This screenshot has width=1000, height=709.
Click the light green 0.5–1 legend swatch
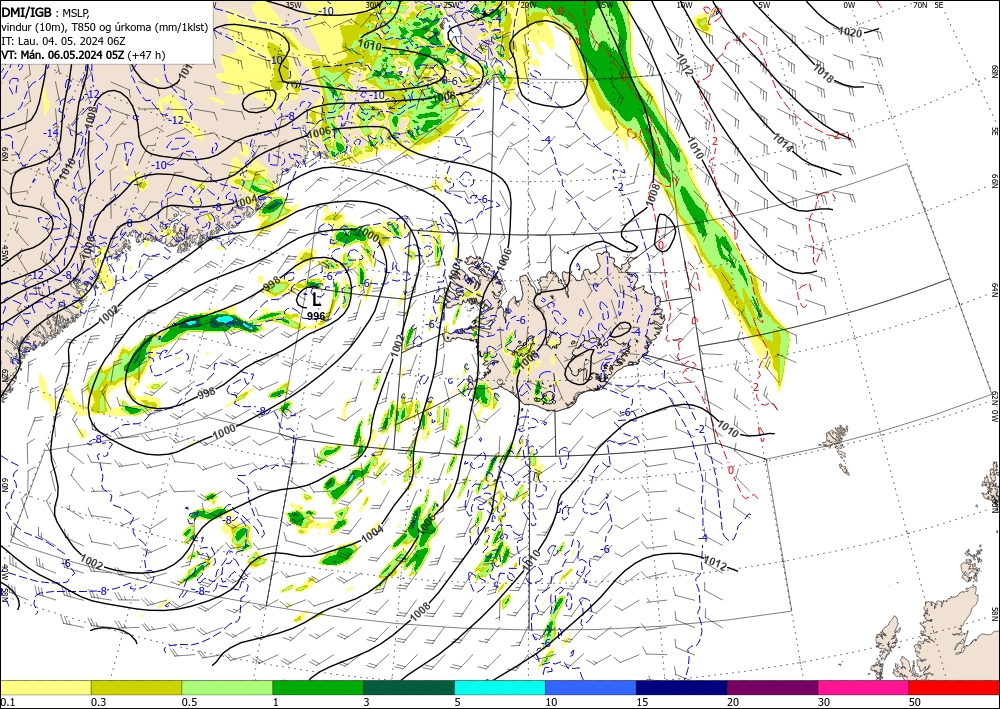[x=227, y=687]
